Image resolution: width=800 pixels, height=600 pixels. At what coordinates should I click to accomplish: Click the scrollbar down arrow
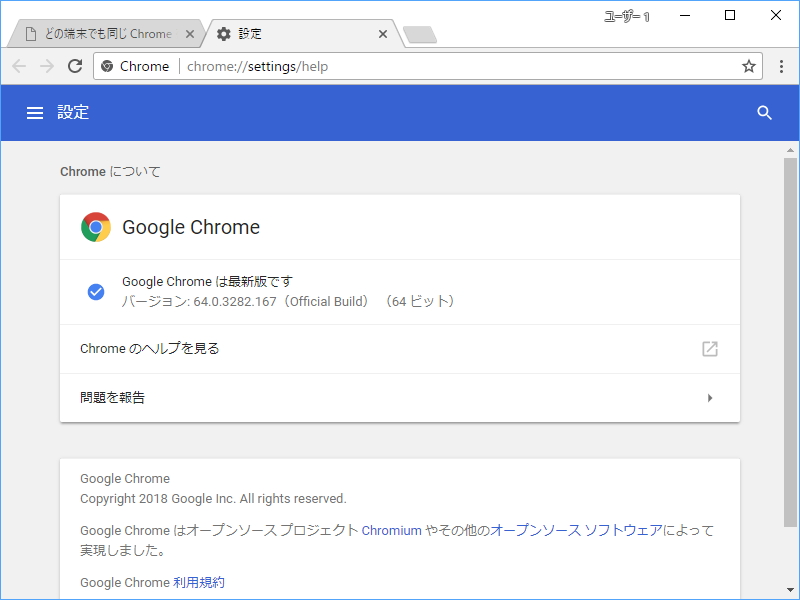pos(791,592)
